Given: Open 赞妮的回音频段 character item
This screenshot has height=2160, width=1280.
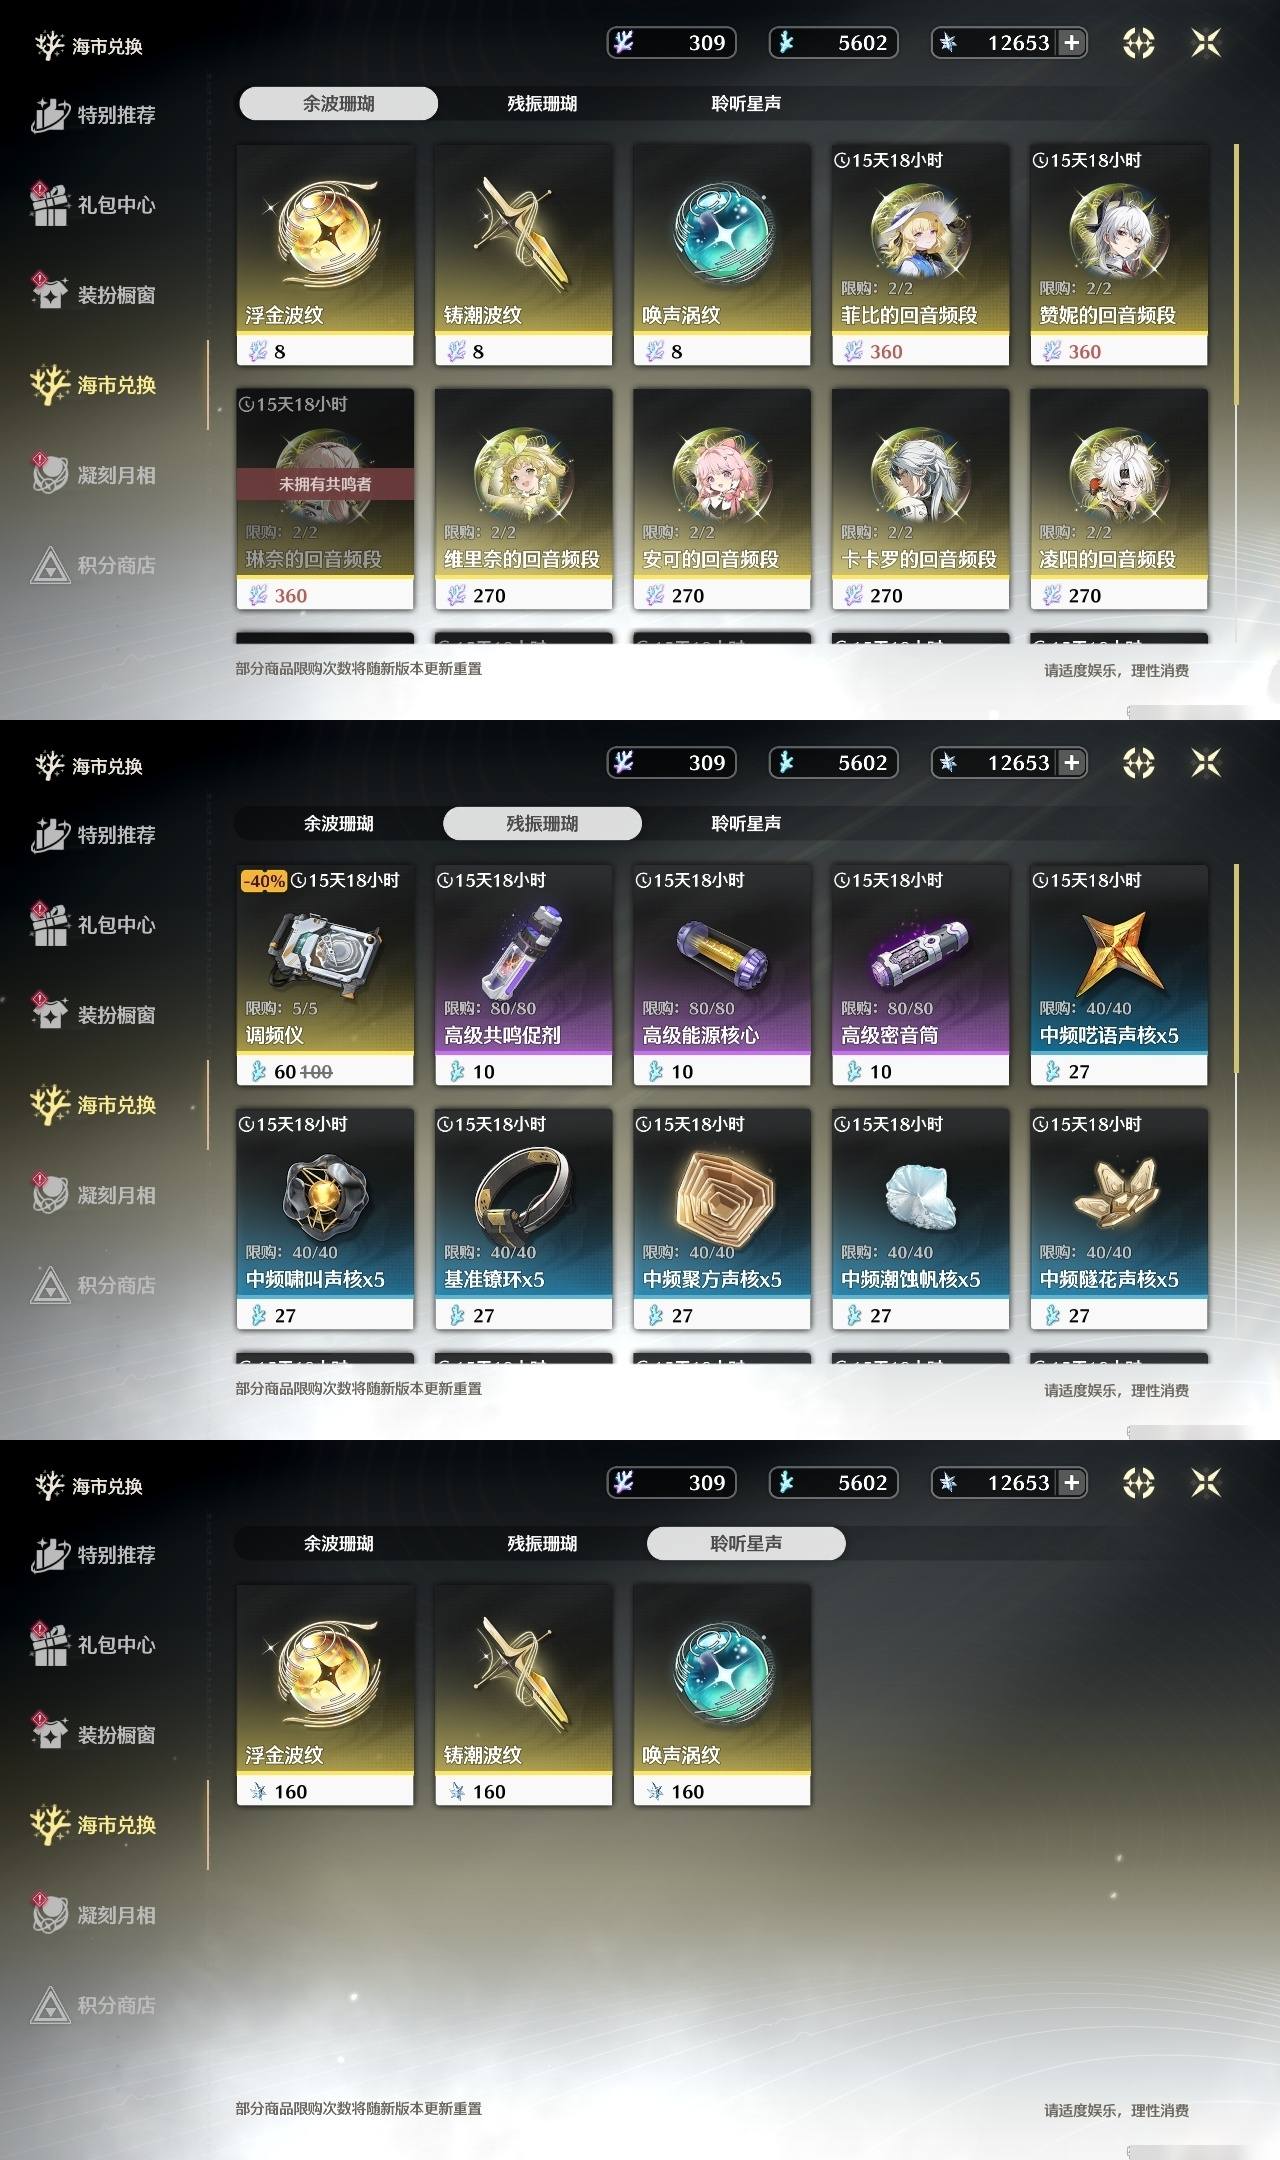Looking at the screenshot, I should coord(1119,255).
